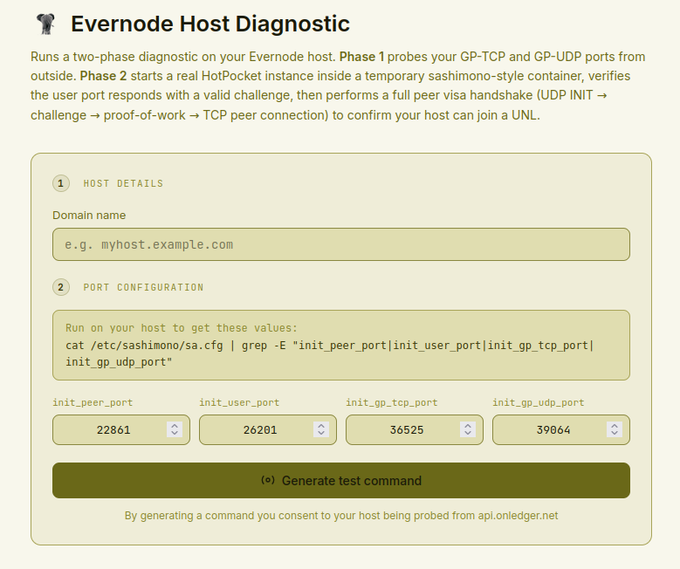The height and width of the screenshot is (569, 680).
Task: Click the step 2 circle badge
Action: (61, 287)
